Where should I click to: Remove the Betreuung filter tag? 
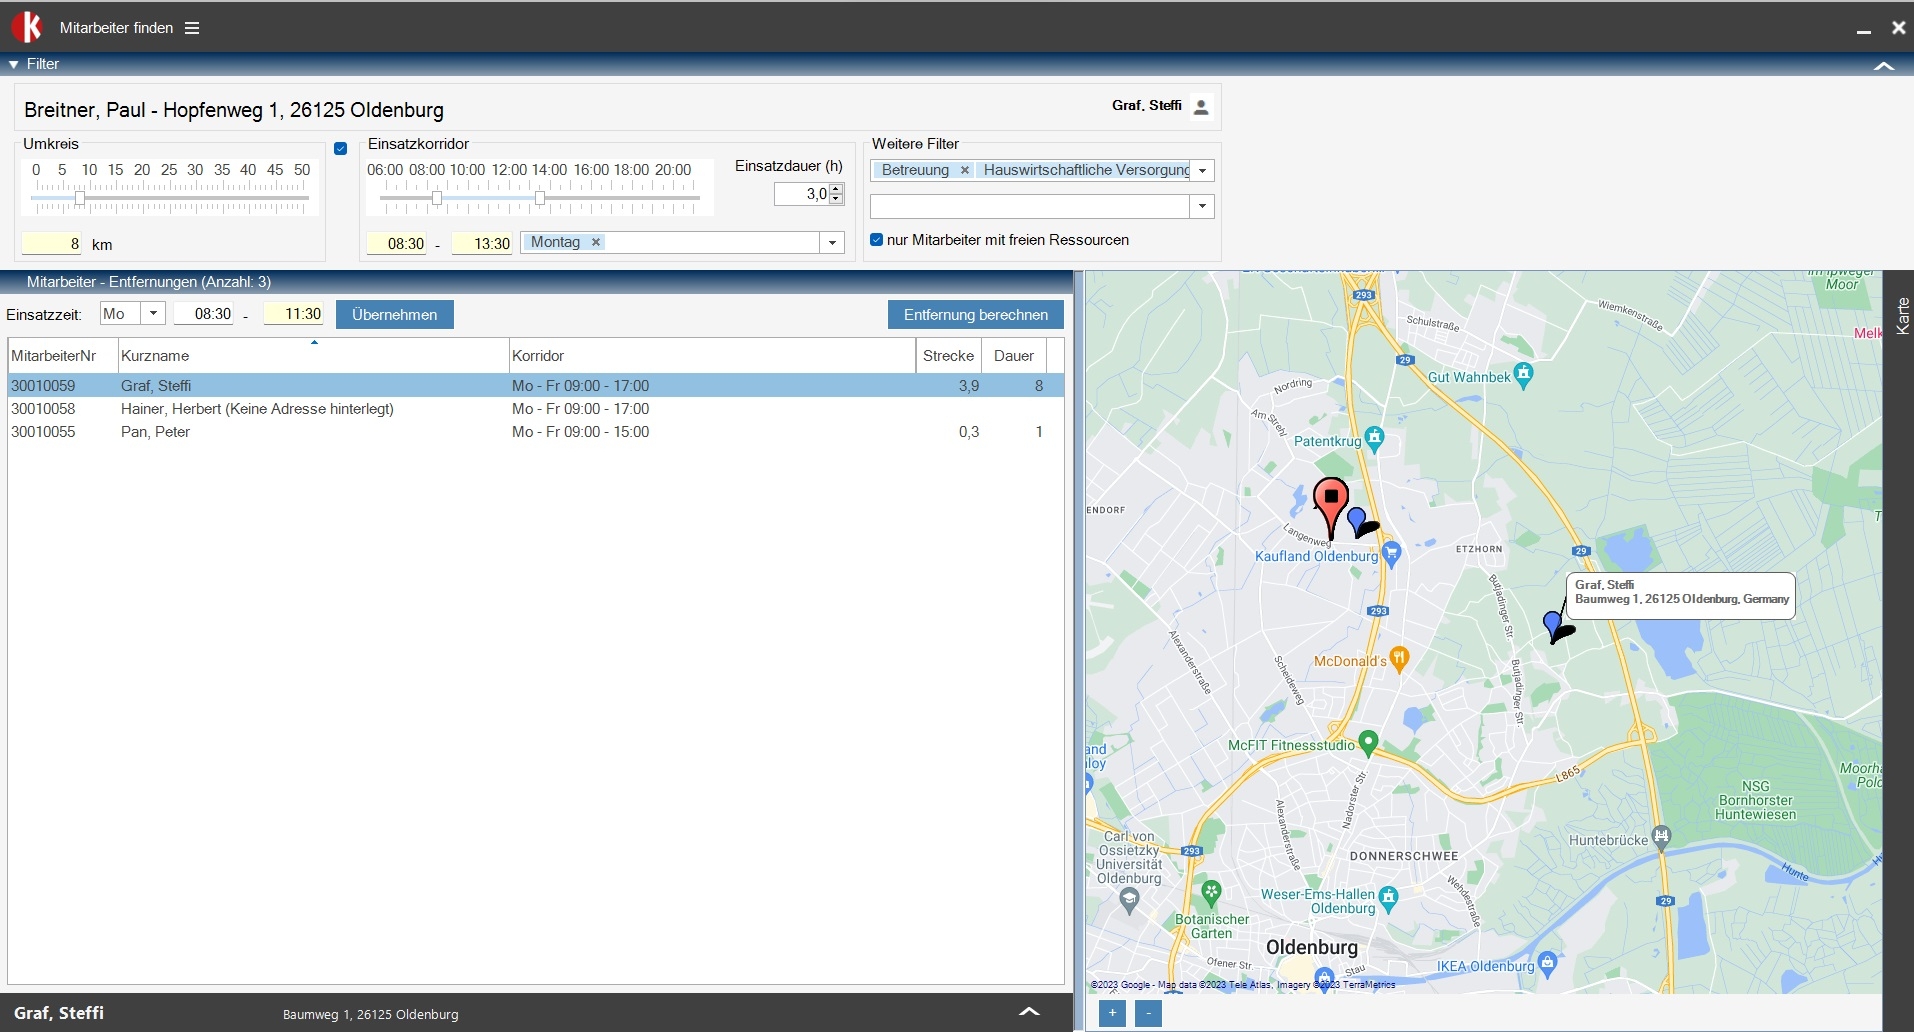(x=964, y=171)
